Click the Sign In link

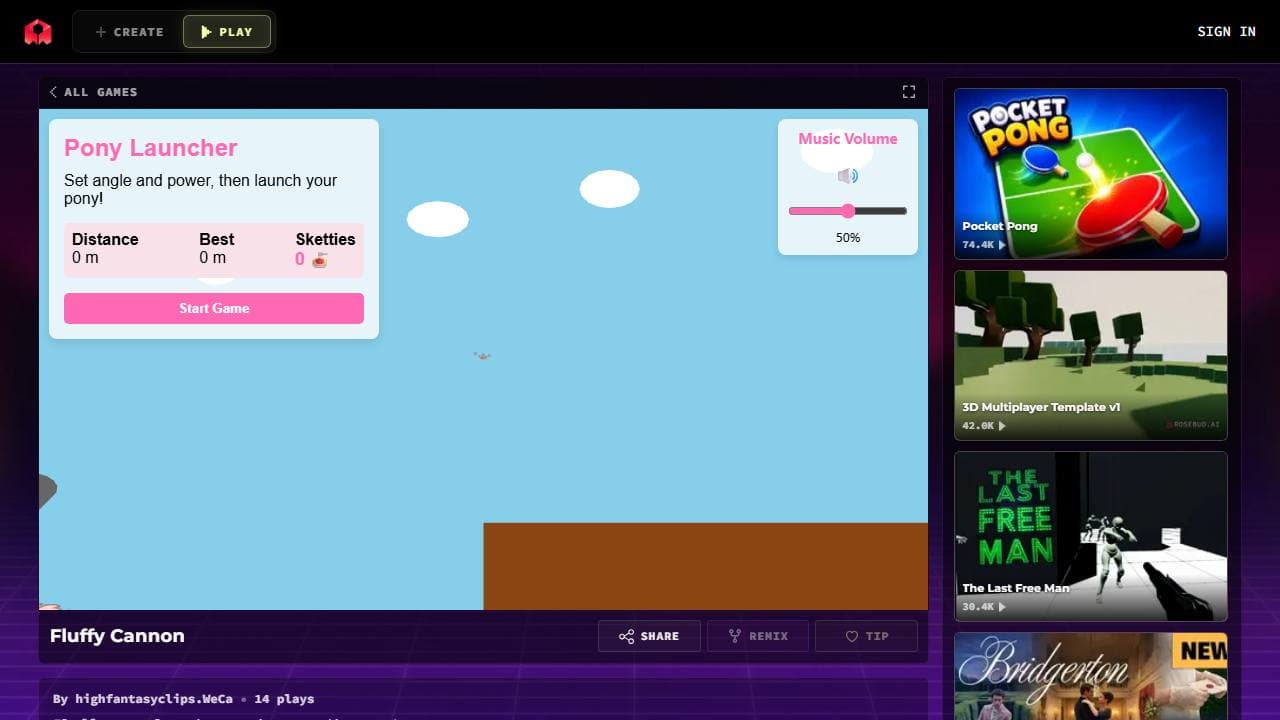click(x=1226, y=32)
